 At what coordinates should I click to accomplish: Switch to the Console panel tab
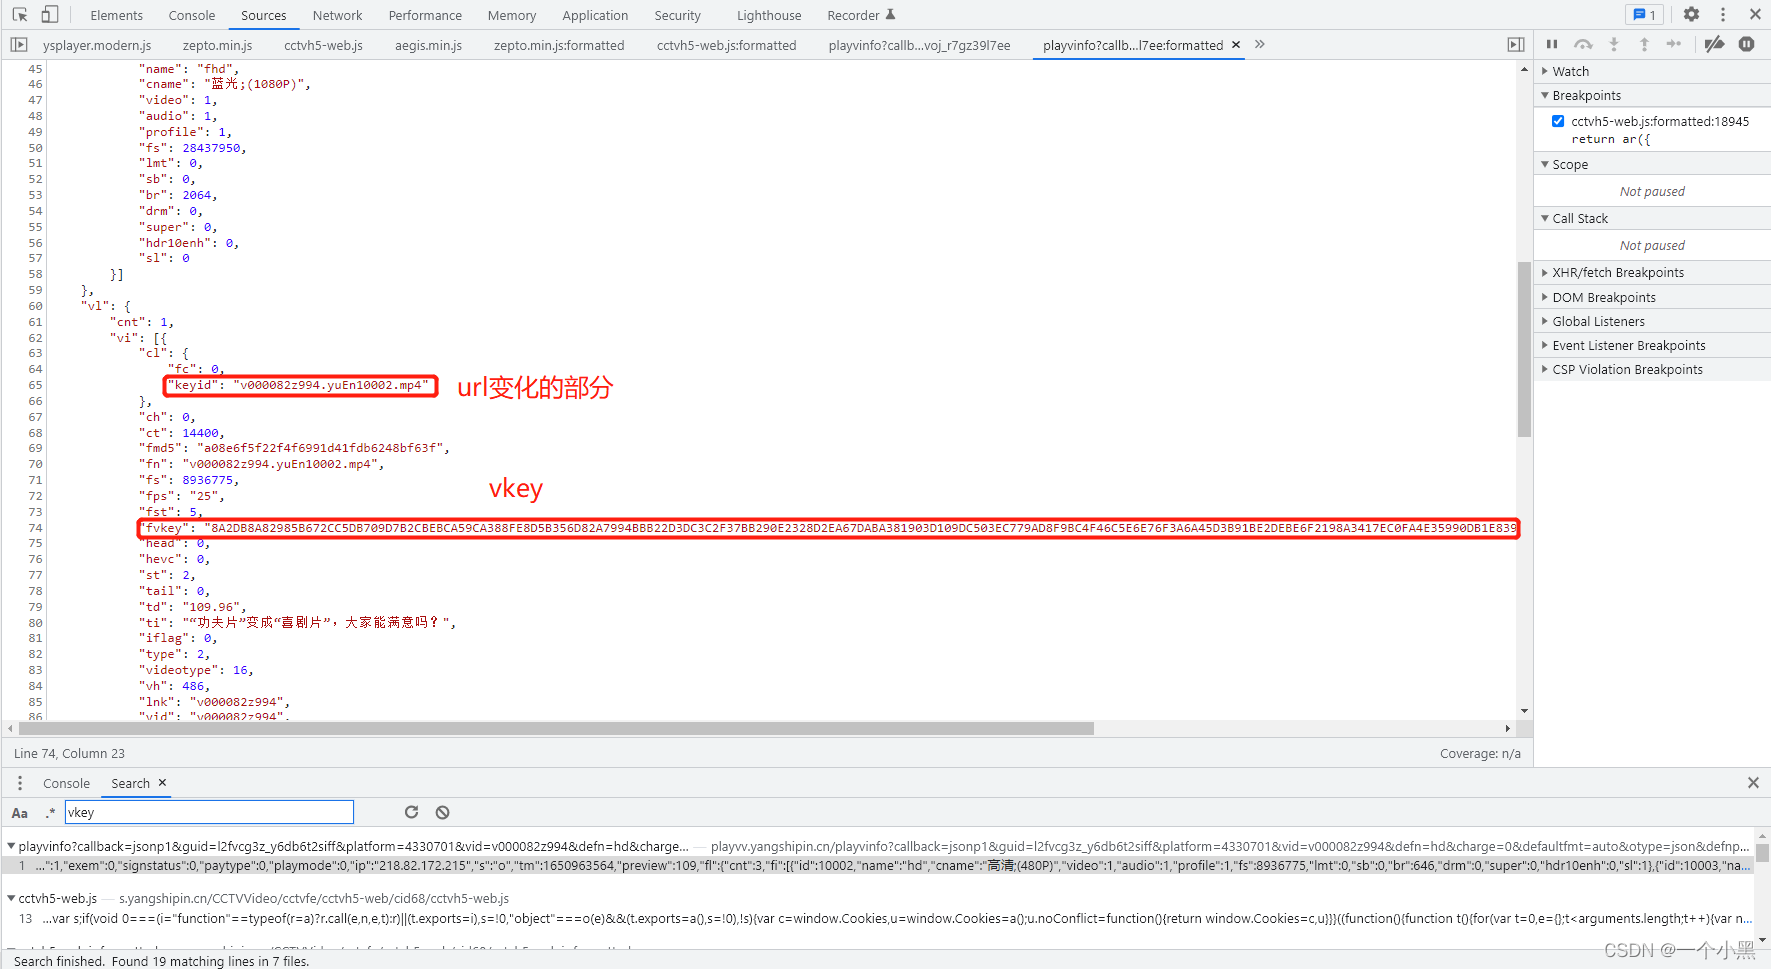click(192, 15)
